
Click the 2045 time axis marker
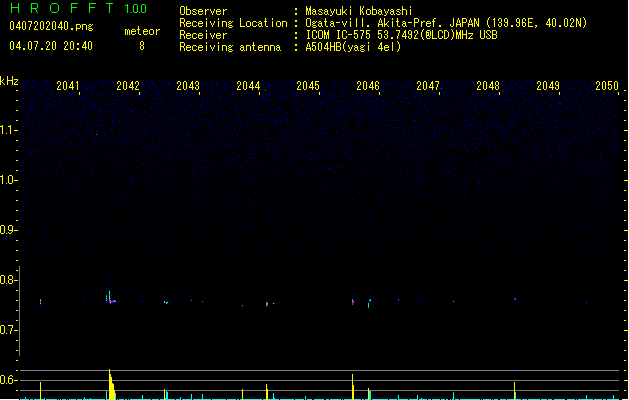point(308,86)
